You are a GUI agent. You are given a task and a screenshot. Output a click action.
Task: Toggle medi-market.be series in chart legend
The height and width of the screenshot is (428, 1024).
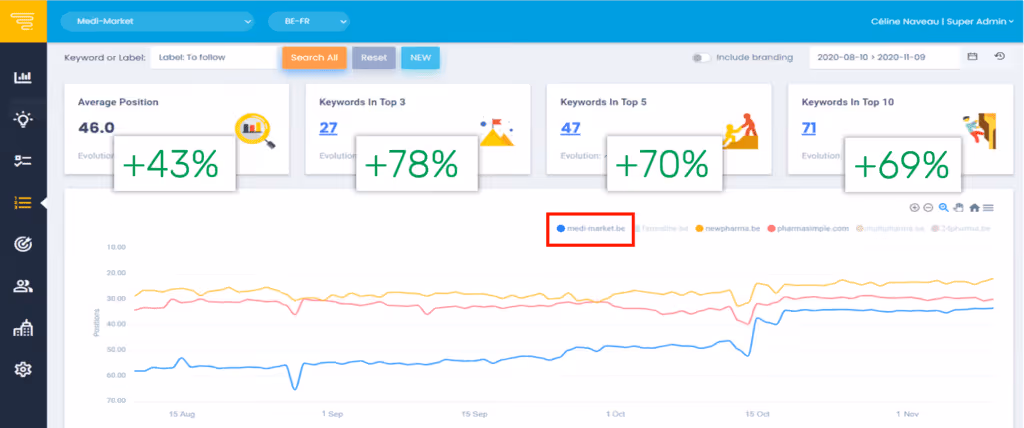(590, 229)
